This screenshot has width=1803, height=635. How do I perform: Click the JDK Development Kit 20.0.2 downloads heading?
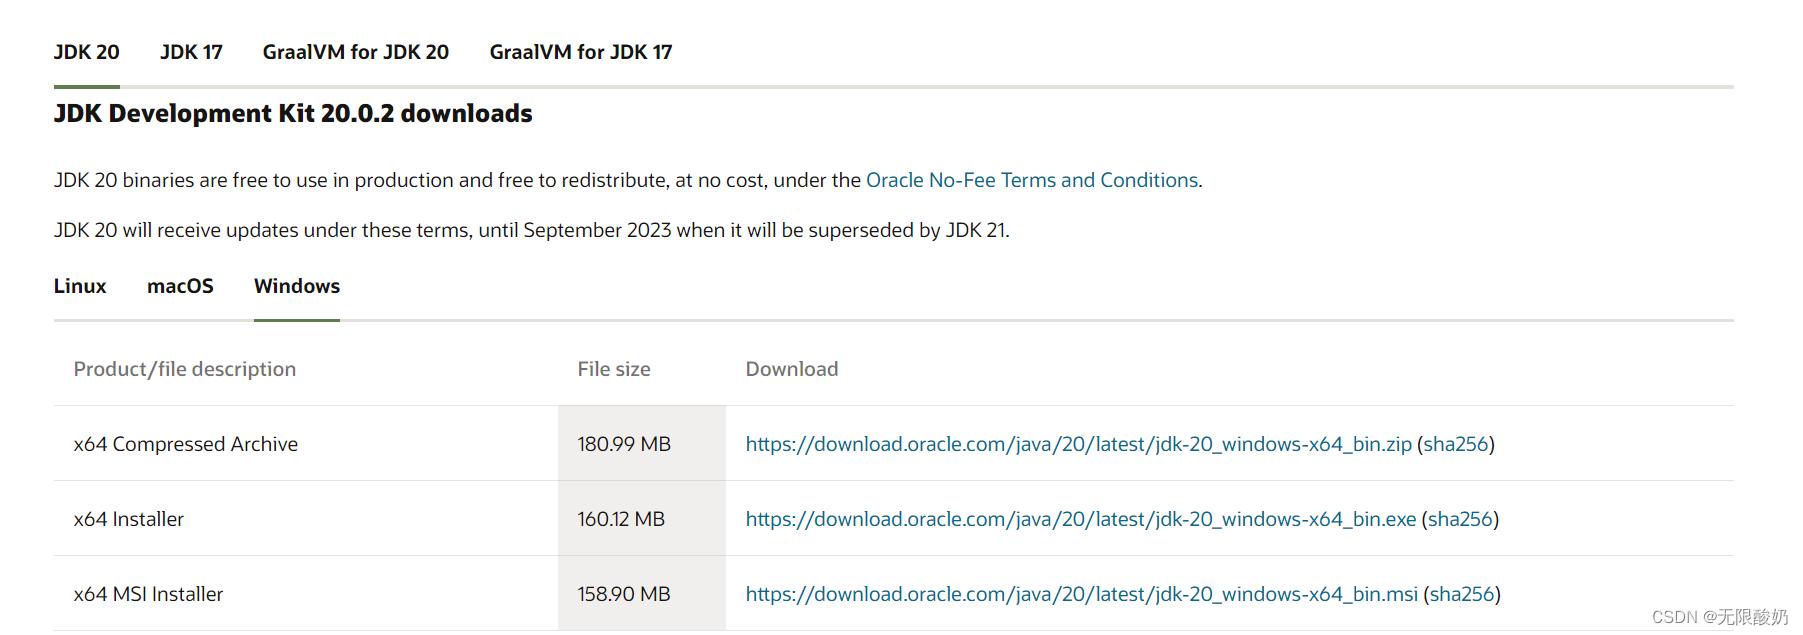click(293, 113)
